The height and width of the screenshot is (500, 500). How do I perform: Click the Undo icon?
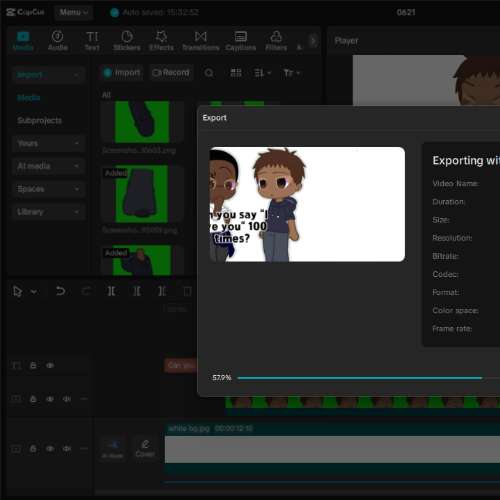[x=61, y=291]
